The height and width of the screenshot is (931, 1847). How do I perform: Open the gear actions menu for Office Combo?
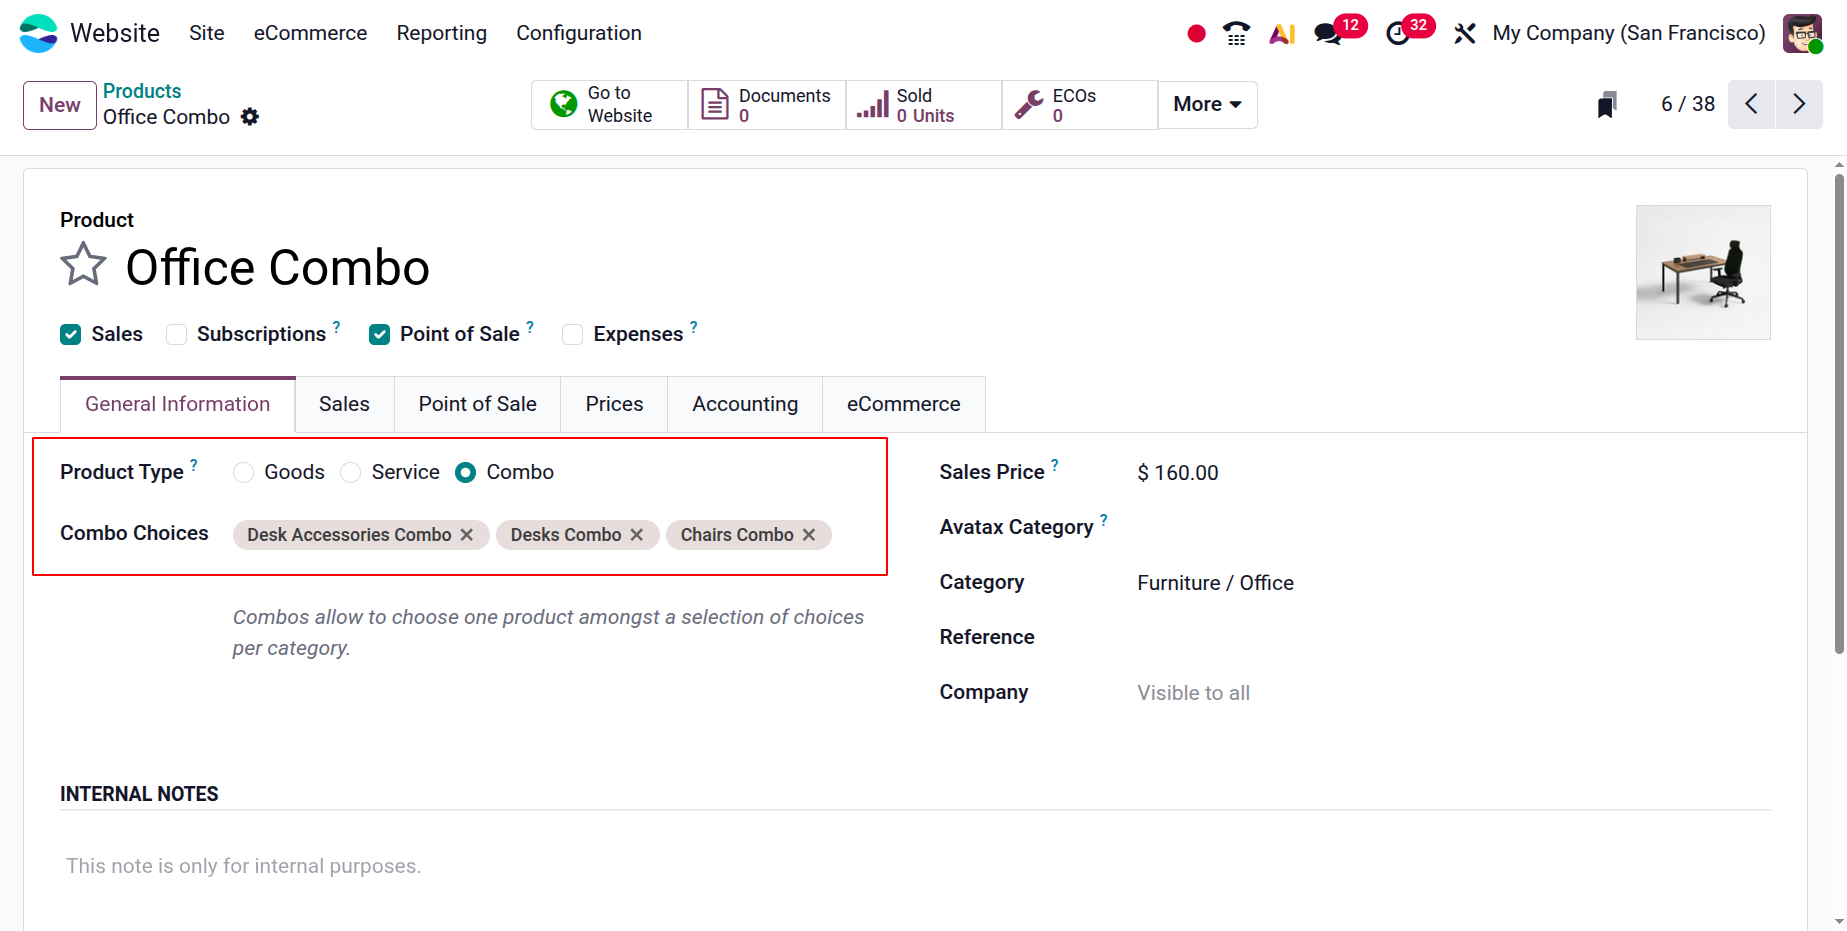(x=250, y=117)
